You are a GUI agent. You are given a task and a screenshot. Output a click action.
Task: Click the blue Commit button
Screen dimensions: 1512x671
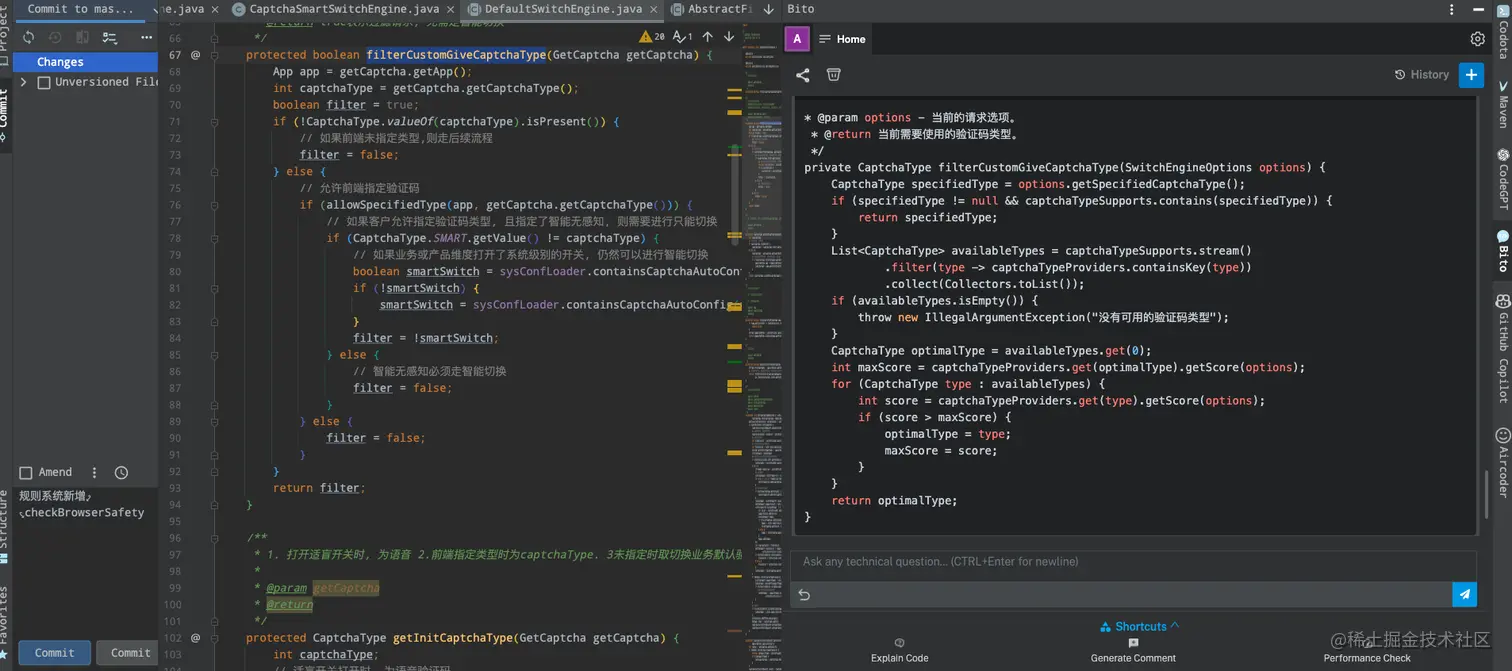point(54,653)
